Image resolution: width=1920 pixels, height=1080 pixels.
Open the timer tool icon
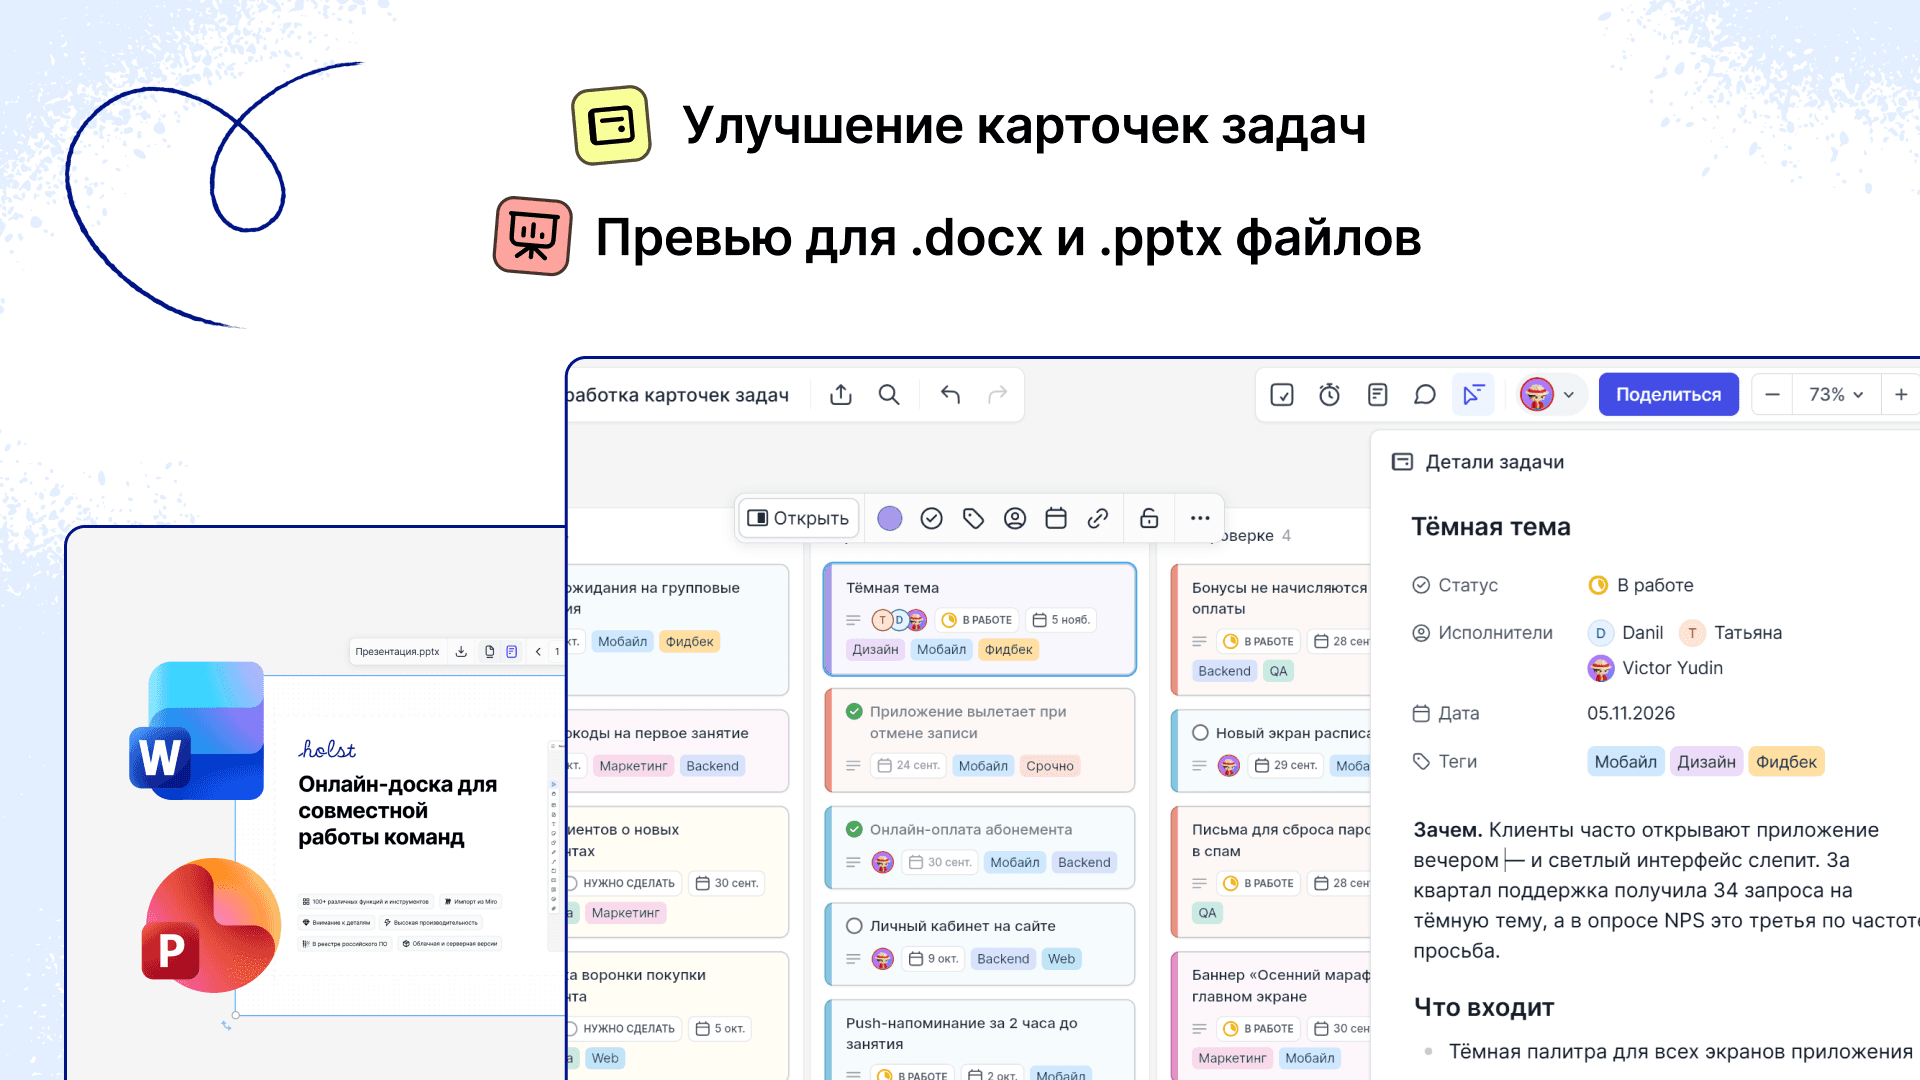(1329, 395)
